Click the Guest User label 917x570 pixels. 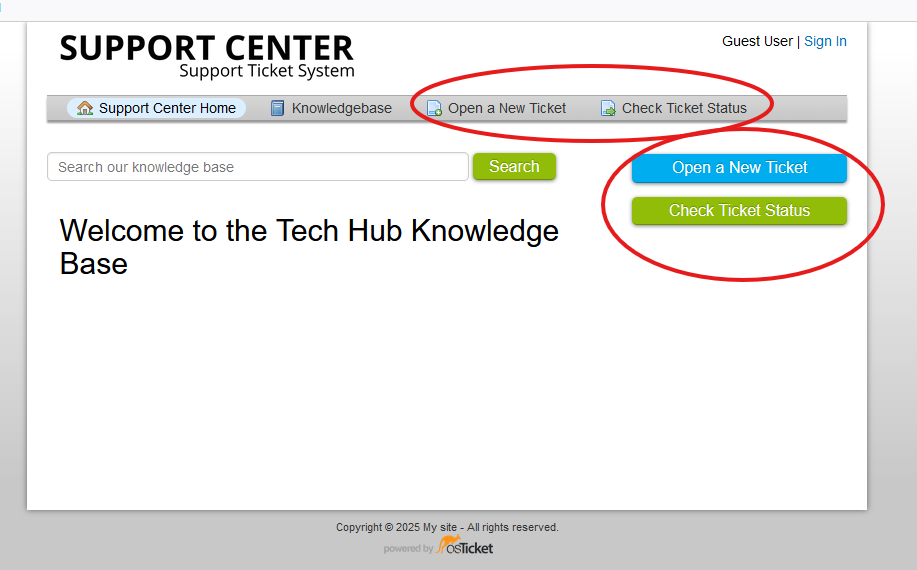pyautogui.click(x=757, y=41)
